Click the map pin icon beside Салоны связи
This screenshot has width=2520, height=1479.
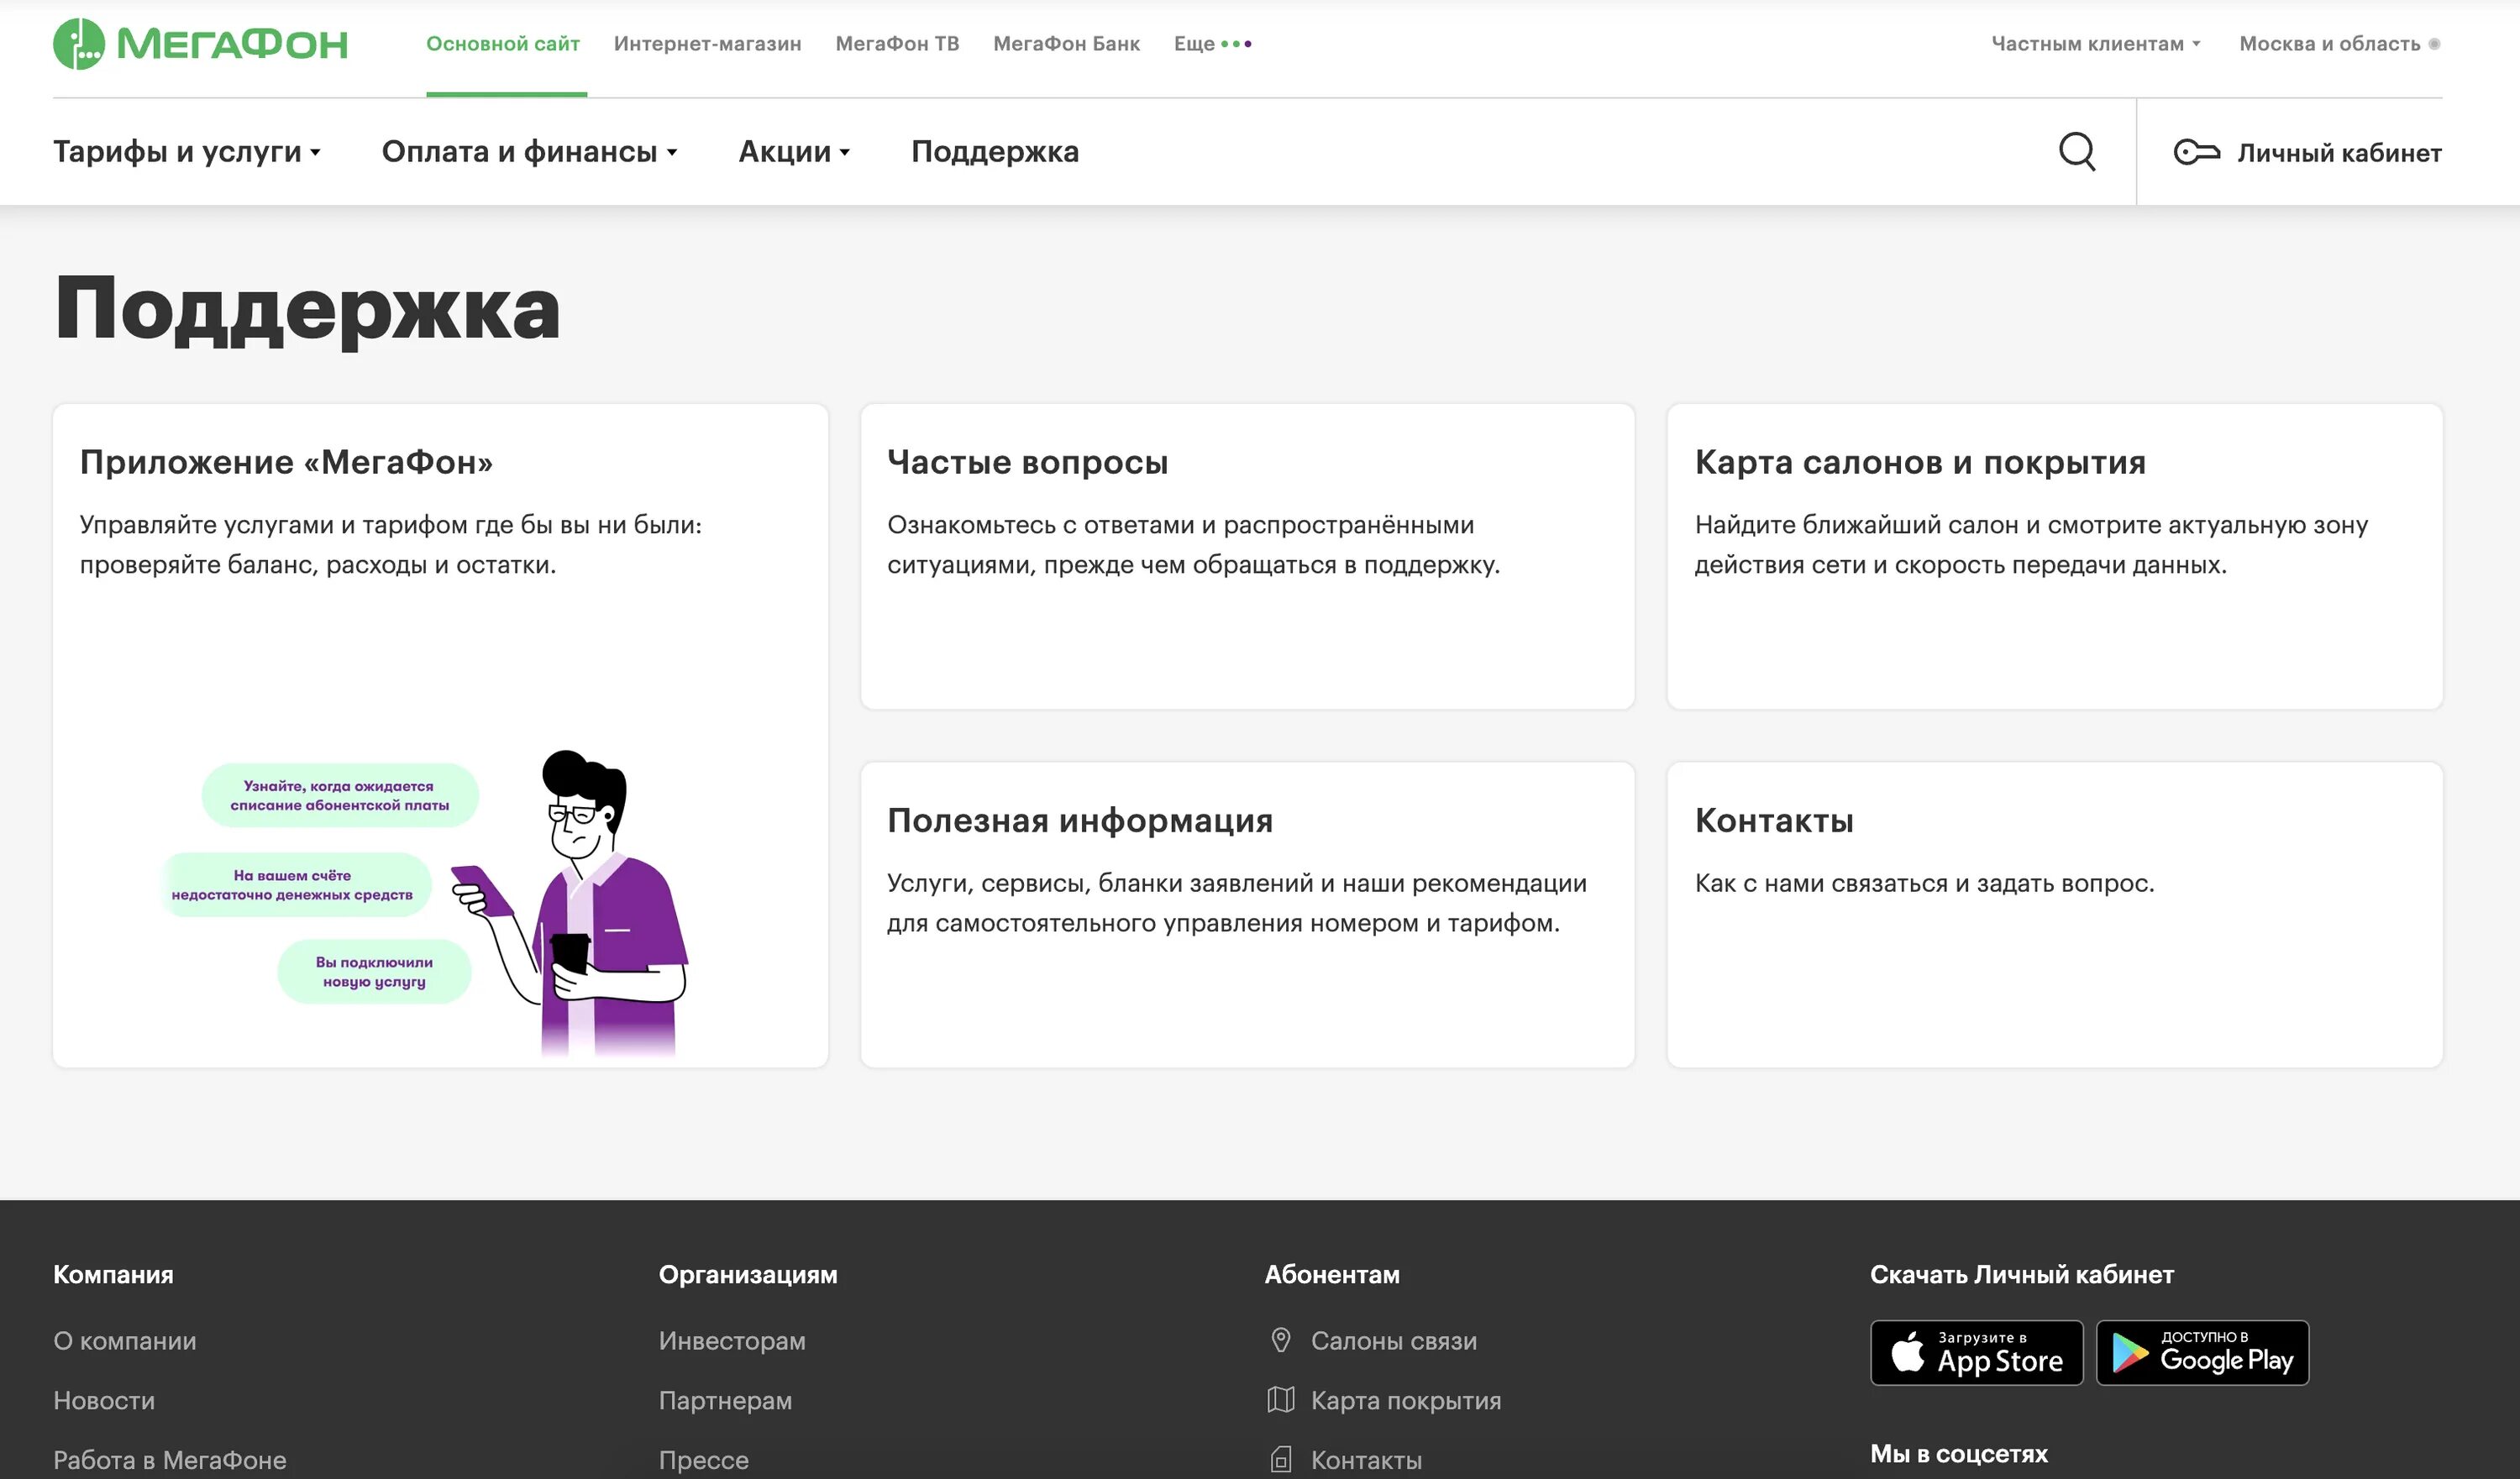1280,1340
